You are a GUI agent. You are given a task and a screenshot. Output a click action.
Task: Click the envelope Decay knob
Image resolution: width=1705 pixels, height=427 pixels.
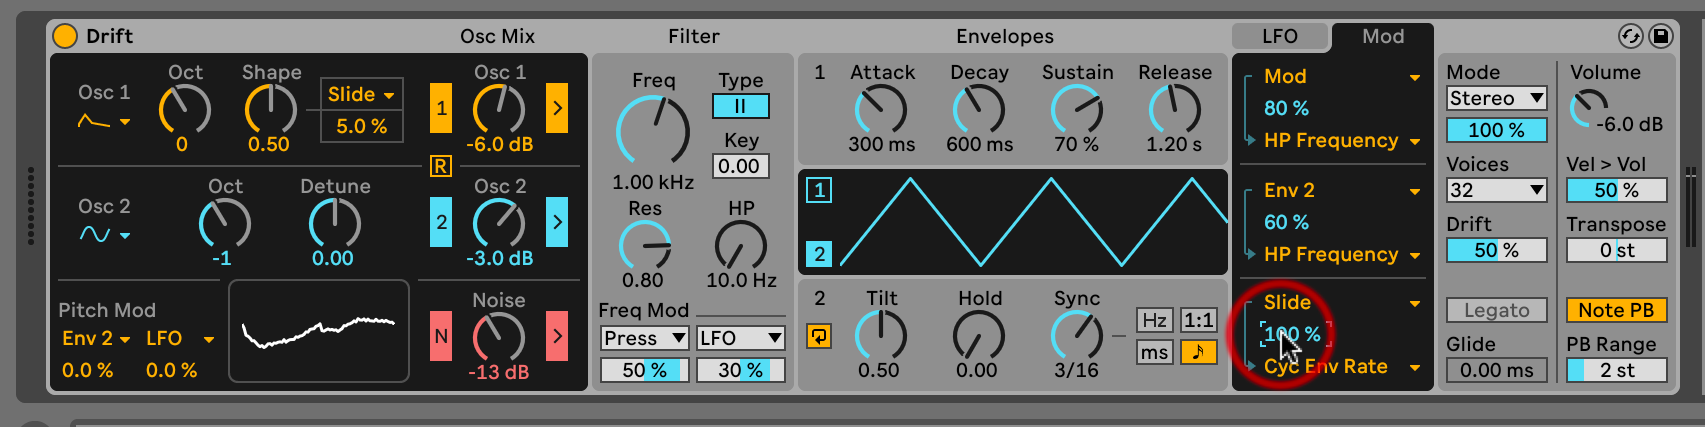coord(979,109)
